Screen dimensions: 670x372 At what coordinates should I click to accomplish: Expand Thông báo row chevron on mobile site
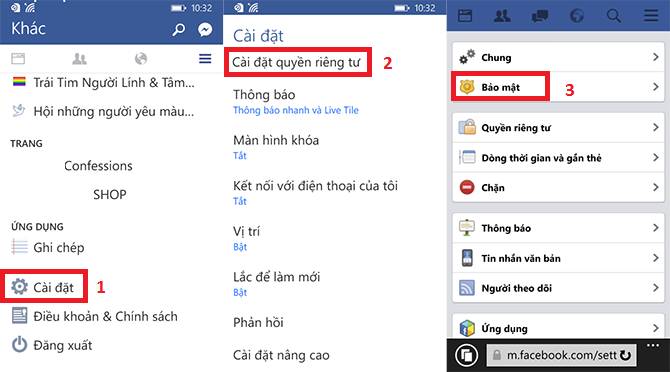coord(655,228)
